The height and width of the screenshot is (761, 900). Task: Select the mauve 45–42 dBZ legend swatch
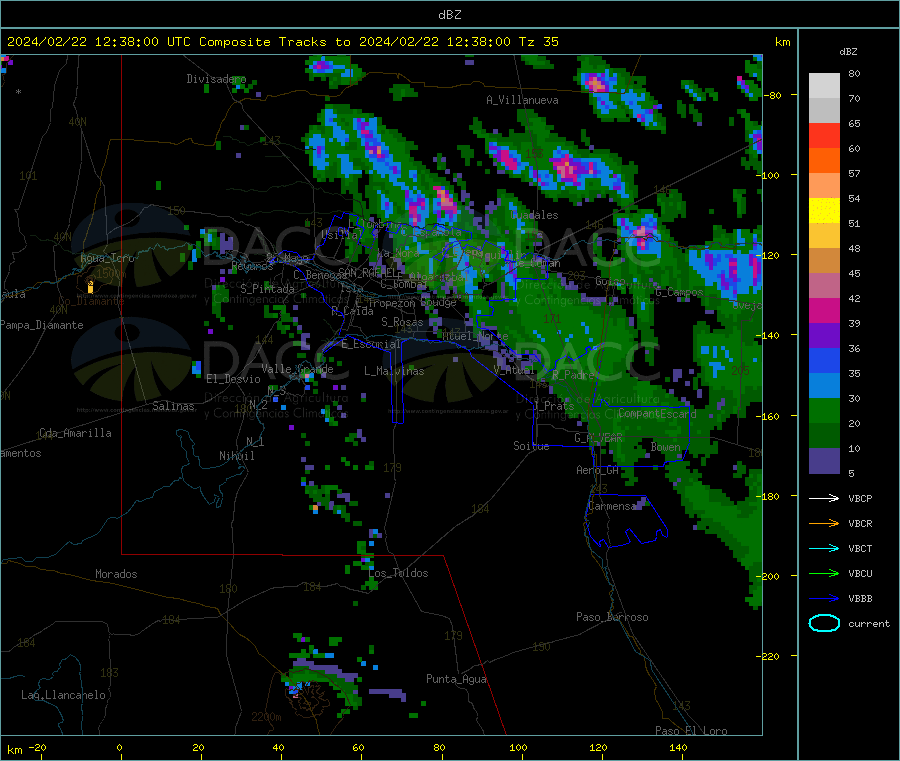[x=824, y=286]
